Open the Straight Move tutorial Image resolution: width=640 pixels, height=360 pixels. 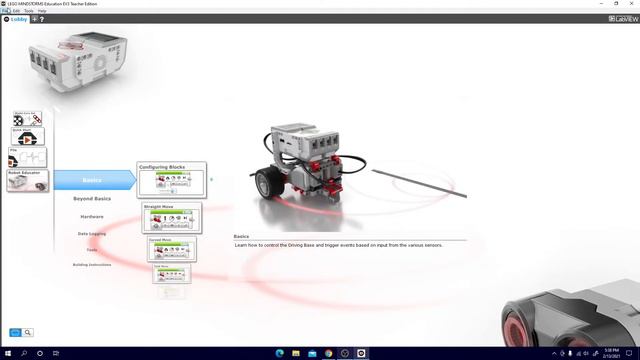point(172,218)
